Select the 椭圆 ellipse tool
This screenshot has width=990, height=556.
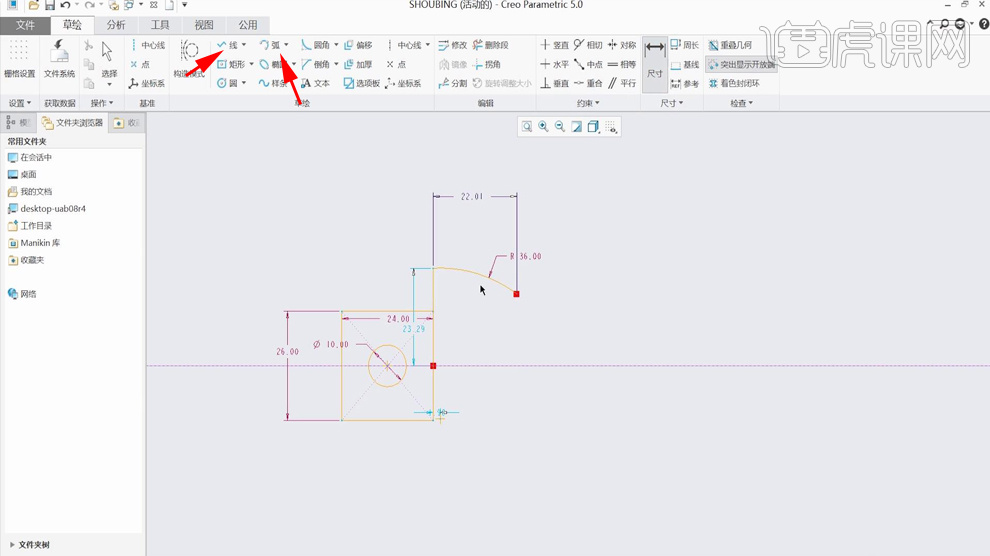273,64
